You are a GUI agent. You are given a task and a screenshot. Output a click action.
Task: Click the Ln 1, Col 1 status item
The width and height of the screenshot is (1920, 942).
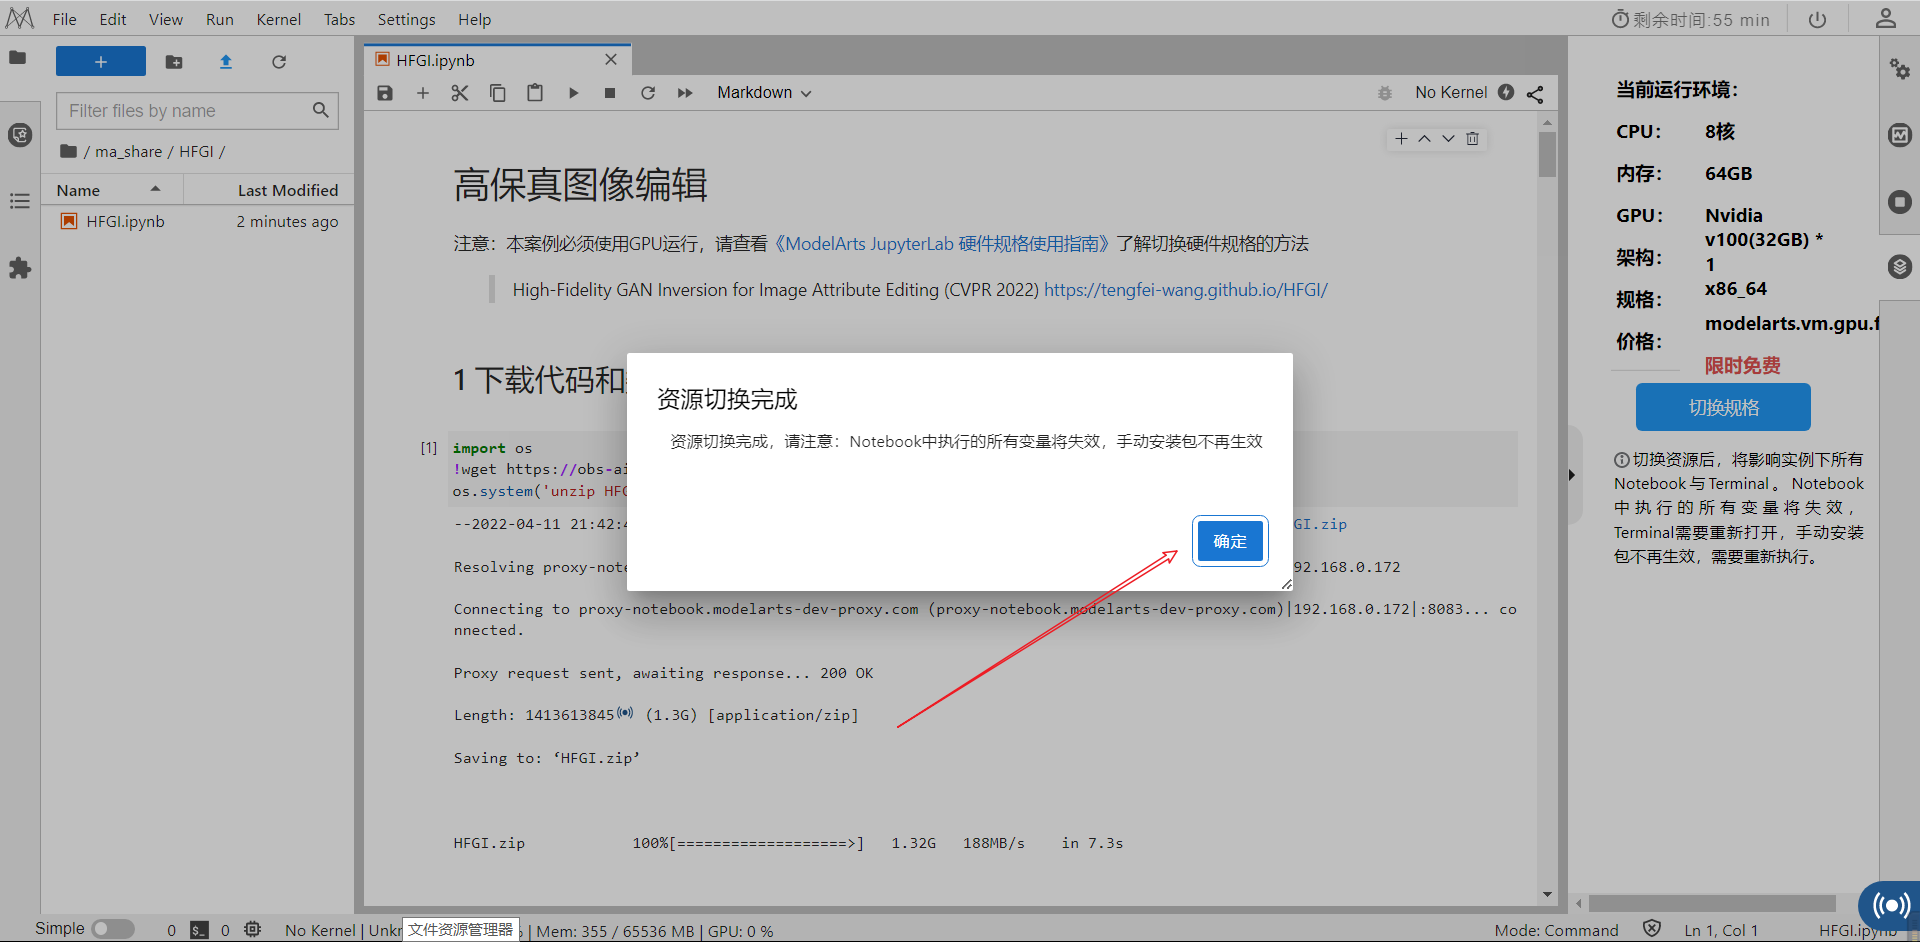pos(1721,930)
